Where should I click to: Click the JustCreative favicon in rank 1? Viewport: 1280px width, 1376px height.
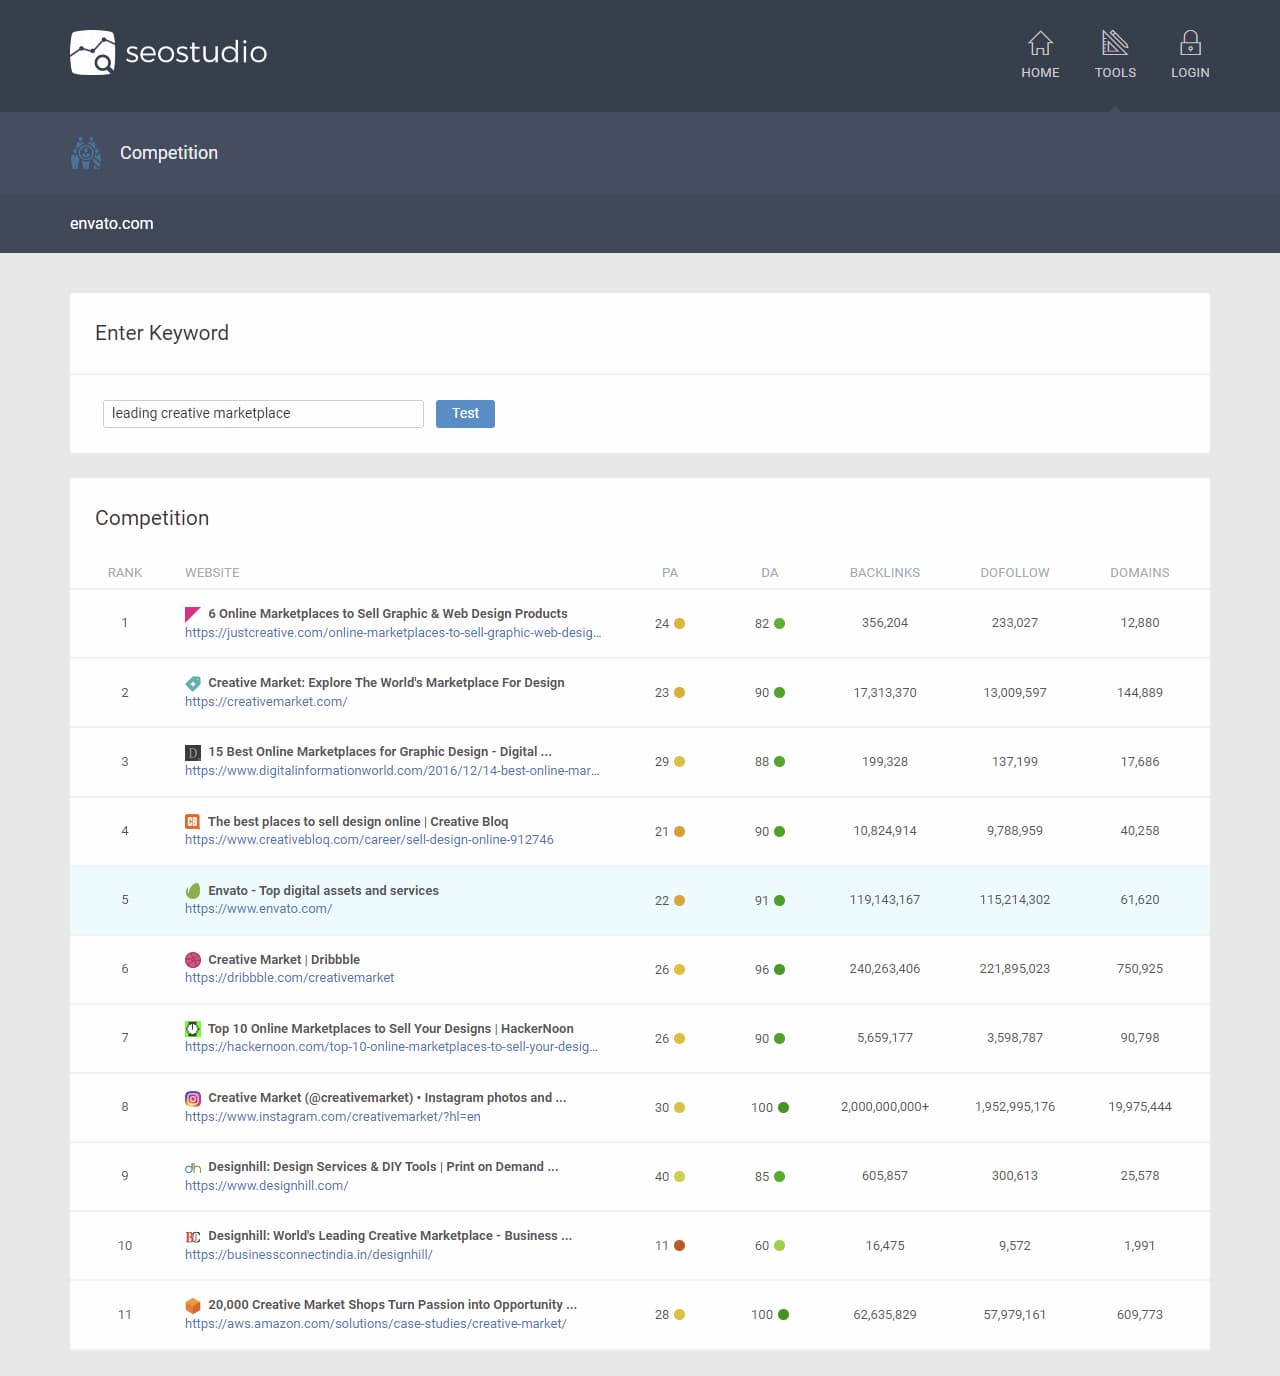point(193,614)
